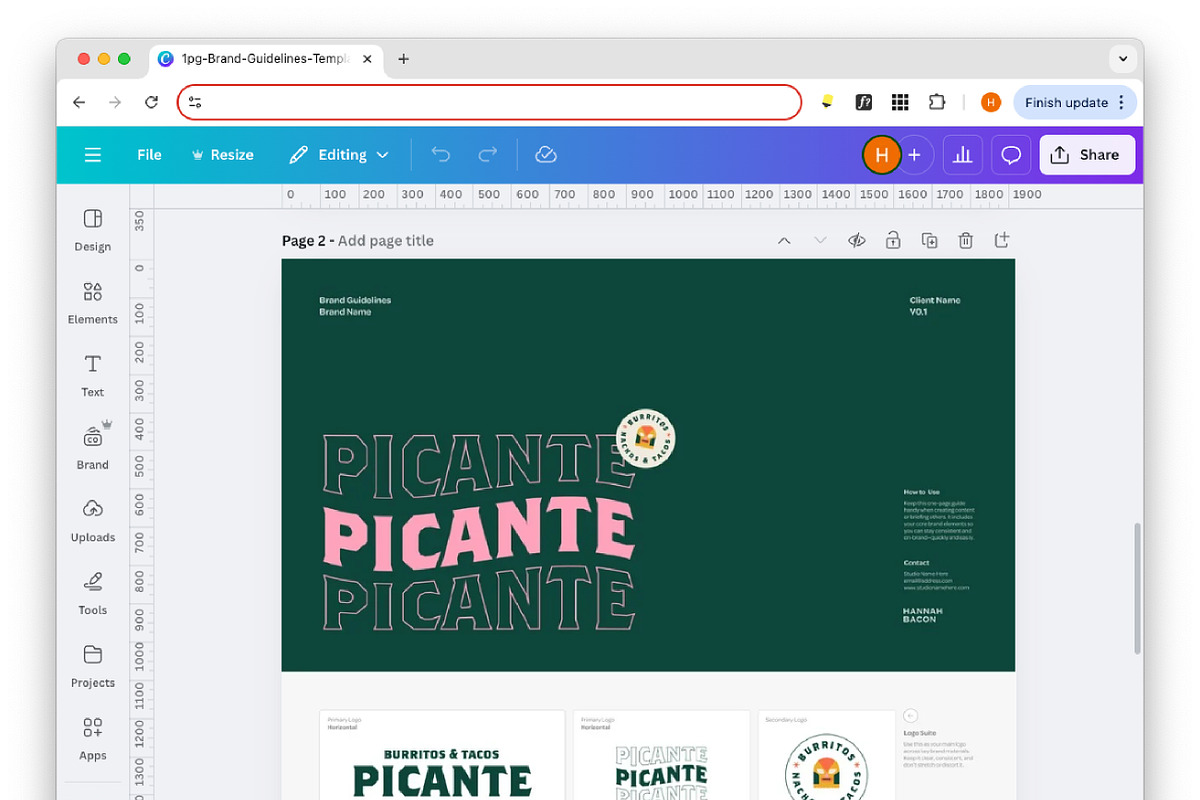Open the analytics bar chart icon
Viewport: 1200px width, 800px height.
(963, 155)
